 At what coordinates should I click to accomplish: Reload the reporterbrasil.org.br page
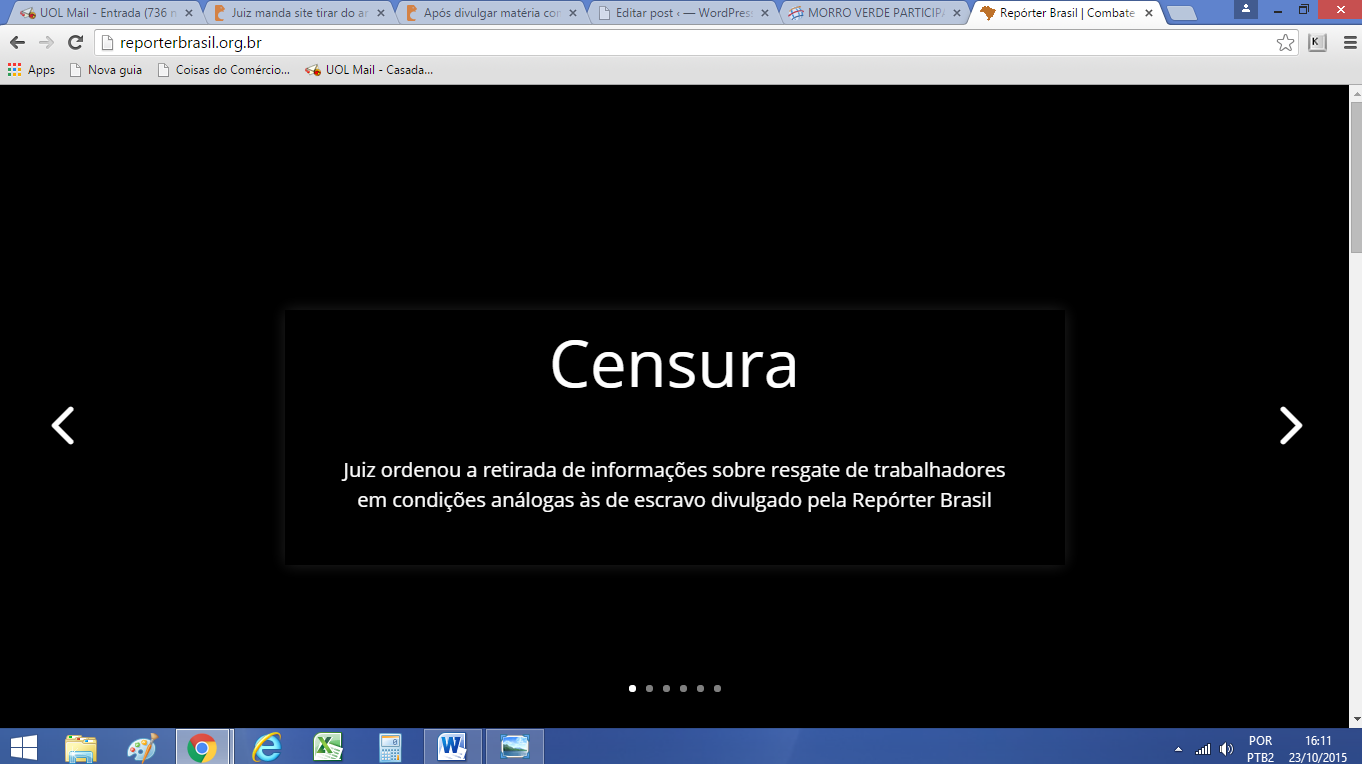(75, 43)
